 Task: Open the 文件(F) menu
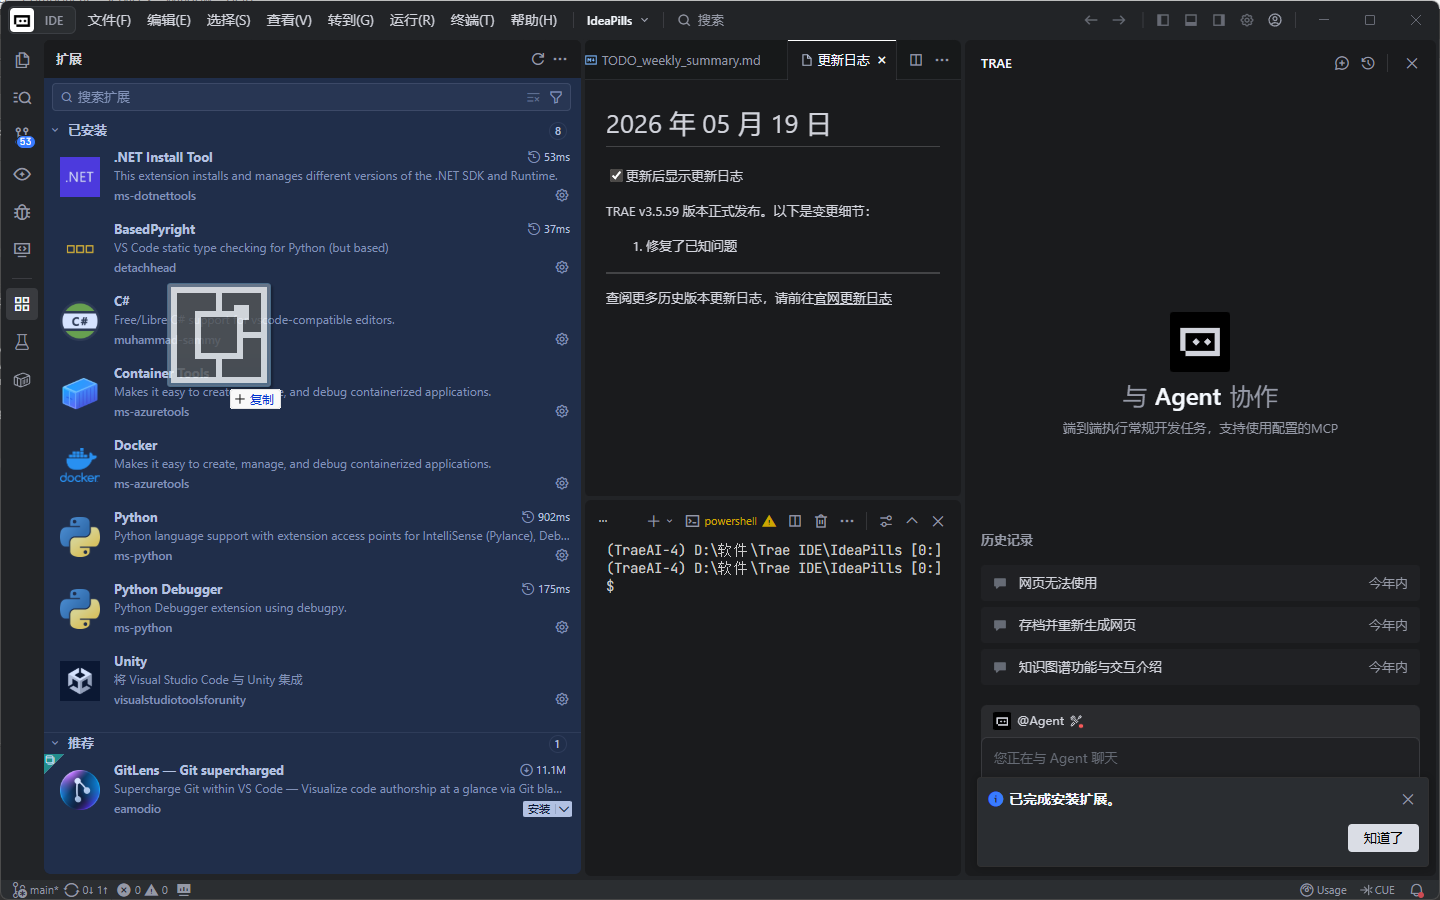[109, 20]
